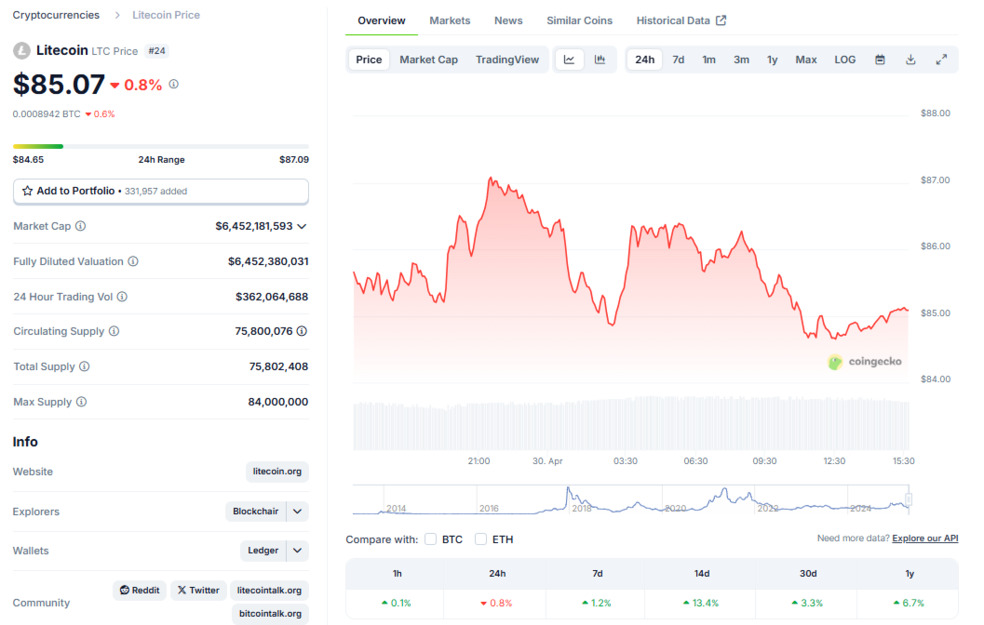Show 24 Hour Trading Vol info icon
This screenshot has width=984, height=625.
(x=122, y=296)
